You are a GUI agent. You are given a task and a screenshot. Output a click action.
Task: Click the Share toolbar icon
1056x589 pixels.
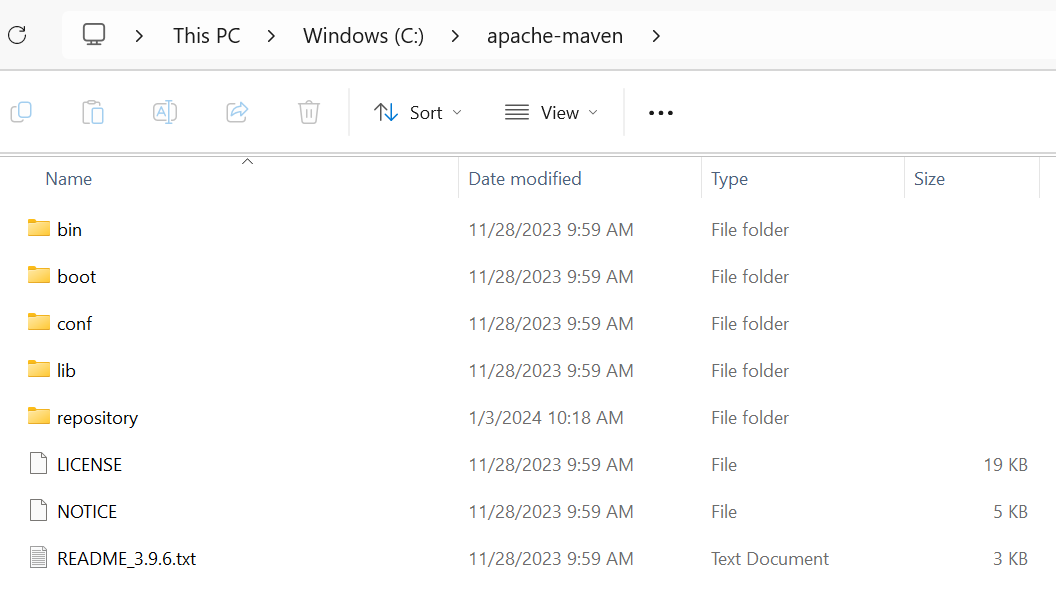(x=237, y=112)
